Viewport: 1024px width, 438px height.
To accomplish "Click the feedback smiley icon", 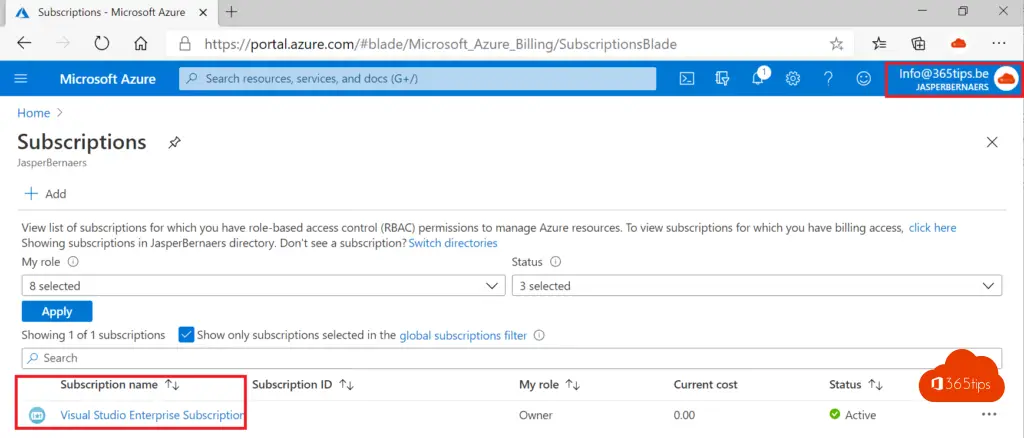I will pyautogui.click(x=864, y=79).
